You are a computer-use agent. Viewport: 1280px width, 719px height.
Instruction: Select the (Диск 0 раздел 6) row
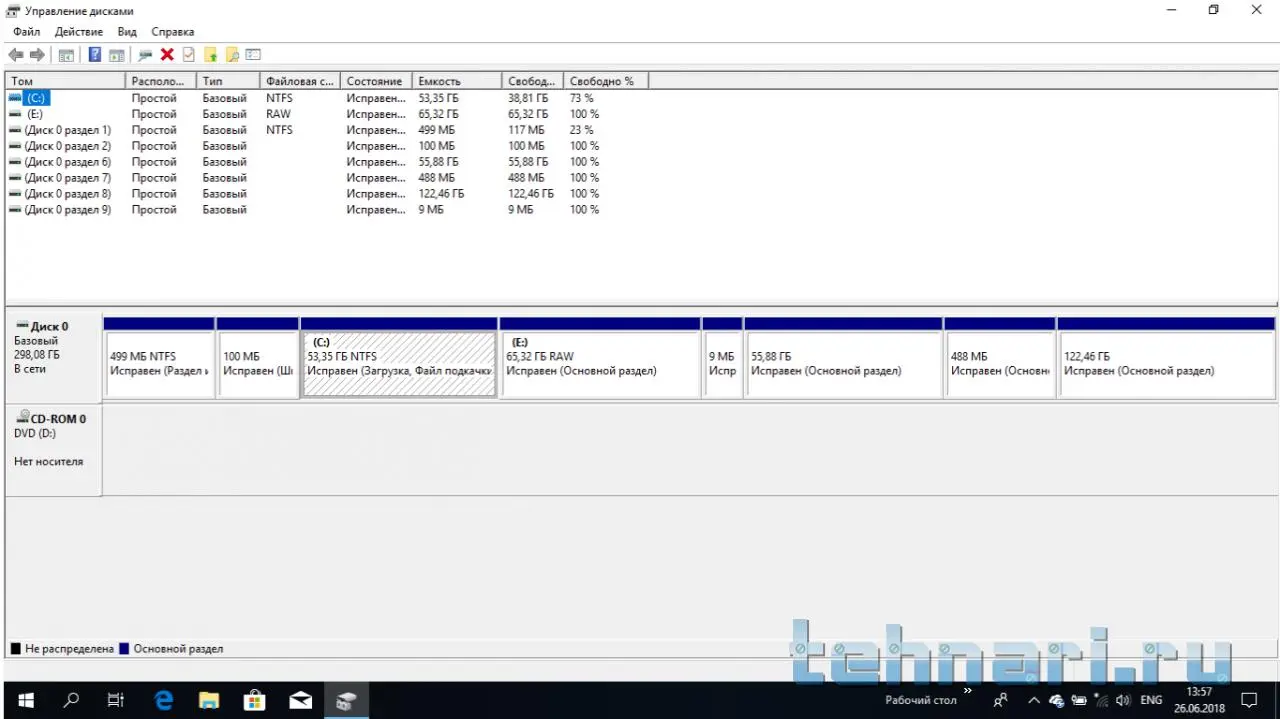(326, 162)
